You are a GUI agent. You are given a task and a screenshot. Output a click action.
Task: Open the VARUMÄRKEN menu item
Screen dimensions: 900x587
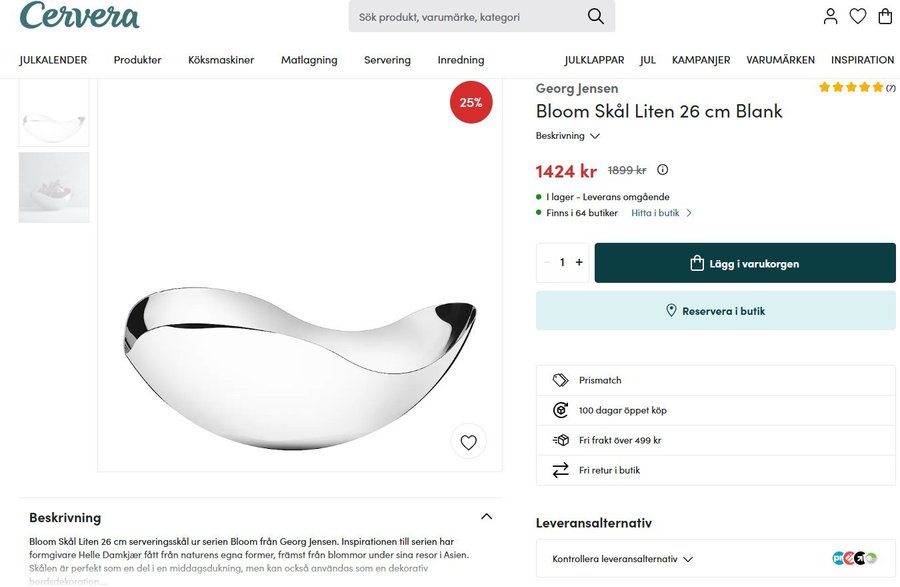780,60
